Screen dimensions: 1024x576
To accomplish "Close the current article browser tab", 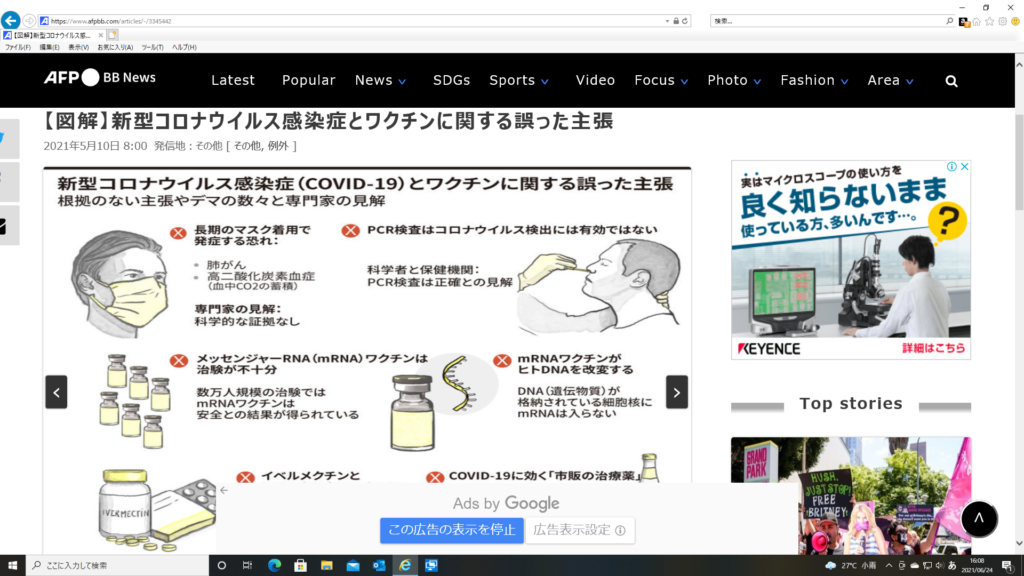I will [x=101, y=35].
